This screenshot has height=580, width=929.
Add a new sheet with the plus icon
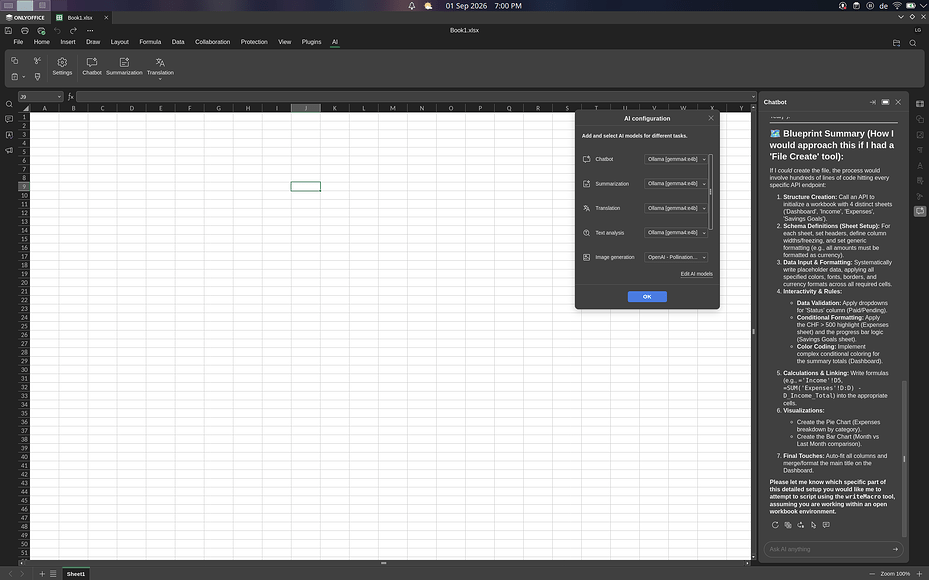pyautogui.click(x=42, y=573)
